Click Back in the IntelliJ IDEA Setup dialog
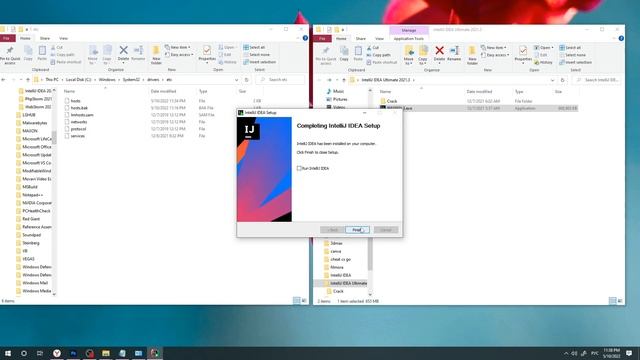 [332, 230]
